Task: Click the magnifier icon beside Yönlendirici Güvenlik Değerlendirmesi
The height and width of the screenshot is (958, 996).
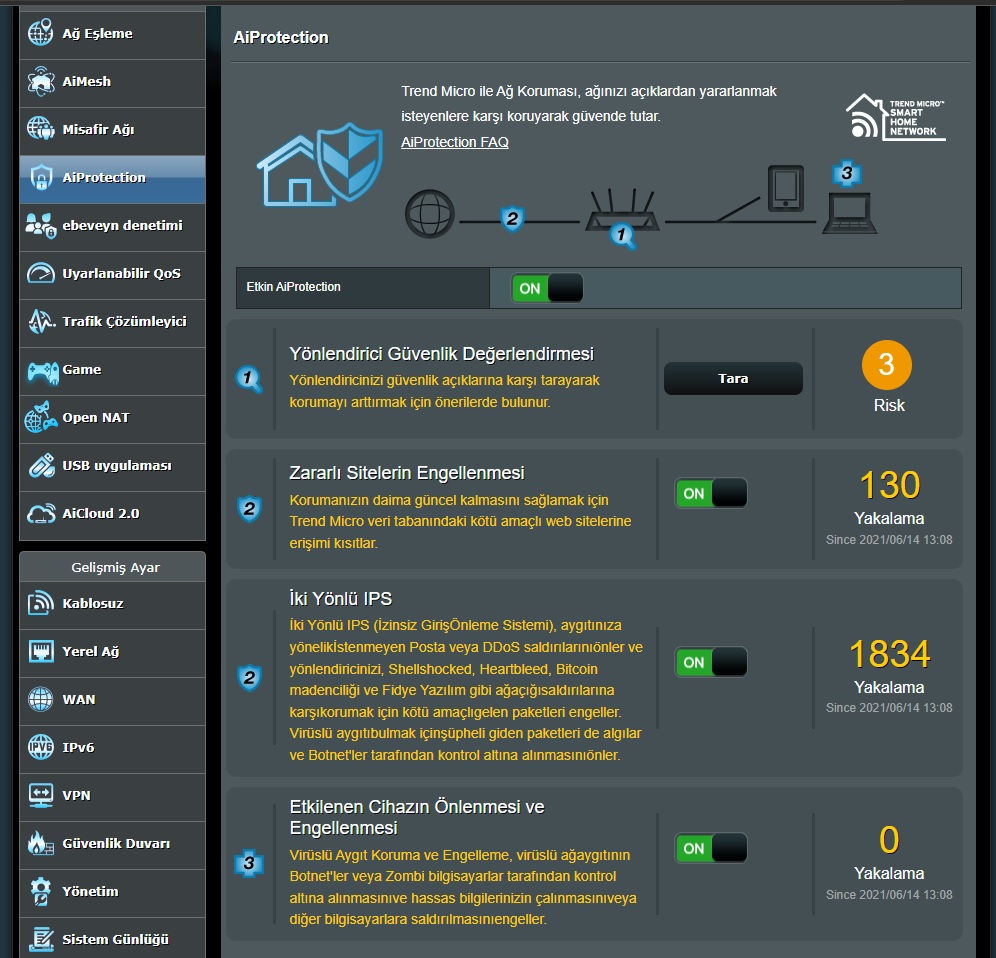Action: [248, 379]
